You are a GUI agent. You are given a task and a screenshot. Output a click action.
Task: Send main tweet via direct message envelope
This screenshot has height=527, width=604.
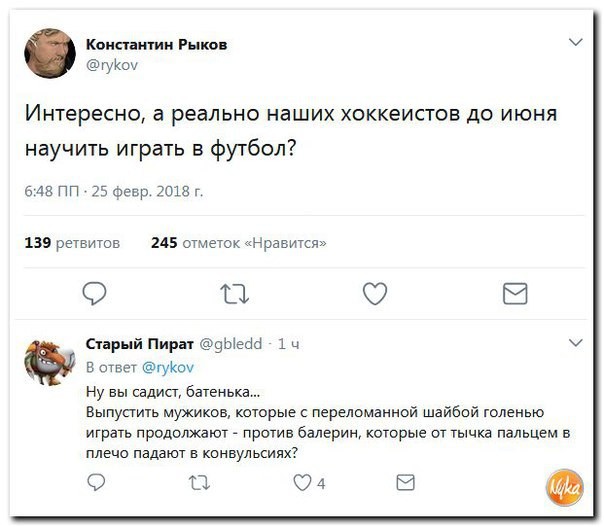point(514,293)
